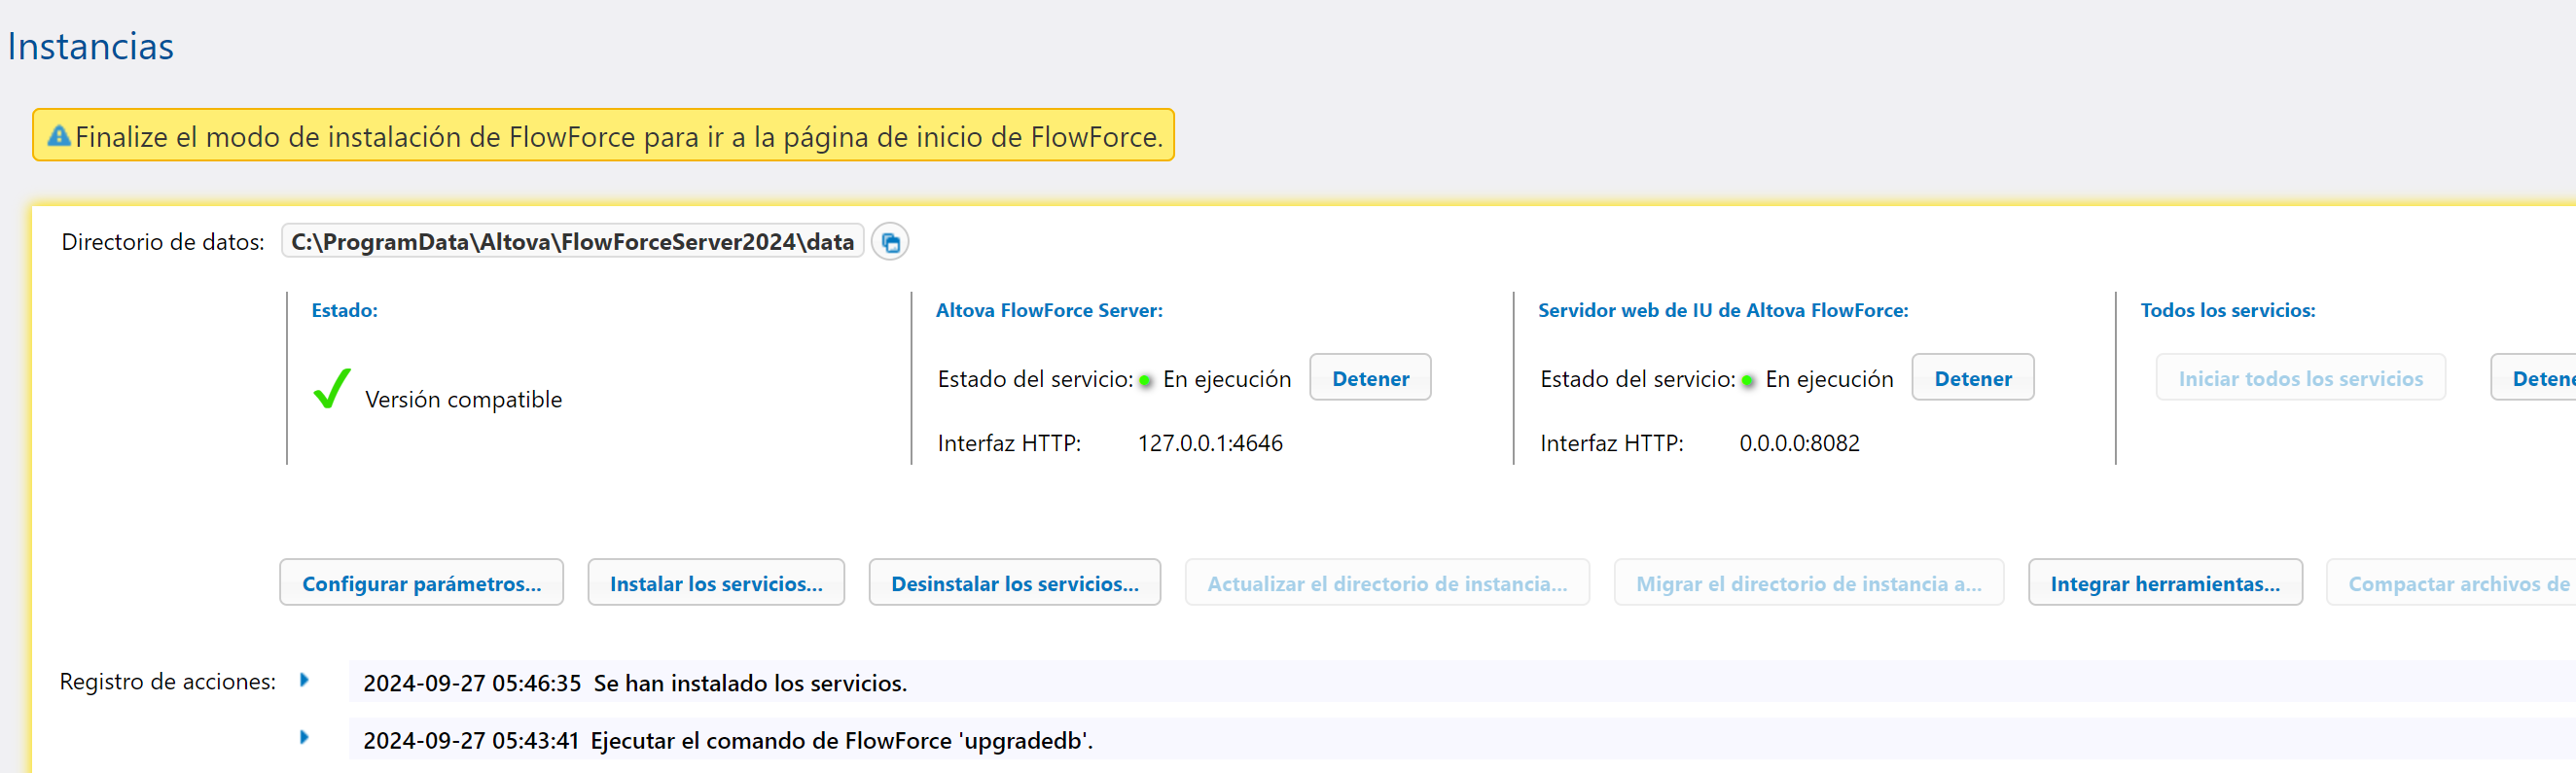Click the data directory path field
The width and height of the screenshot is (2576, 773).
coord(572,242)
